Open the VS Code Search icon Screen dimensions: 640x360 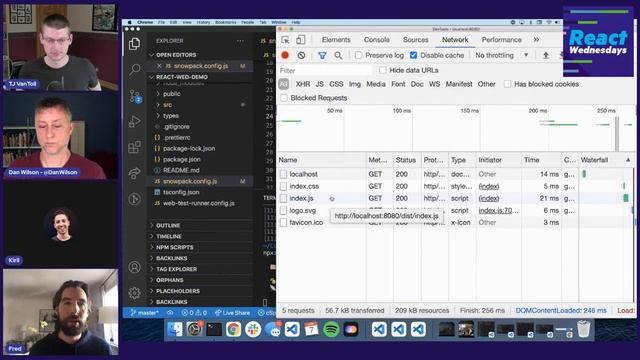(134, 69)
